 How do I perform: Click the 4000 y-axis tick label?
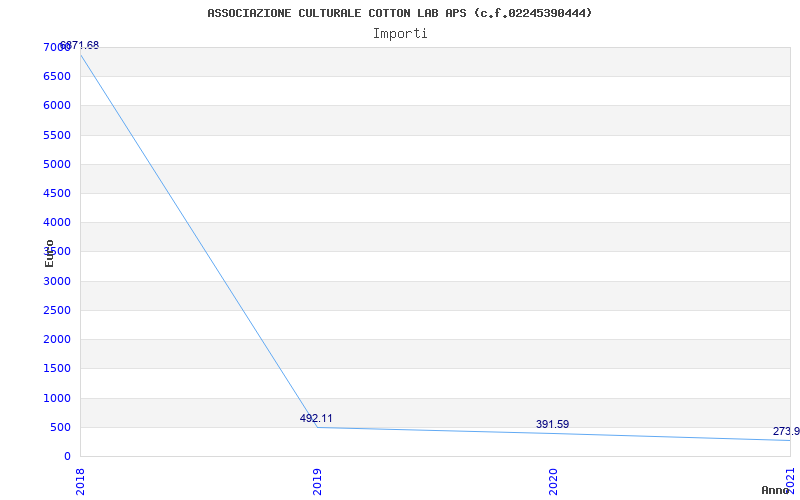coord(57,223)
